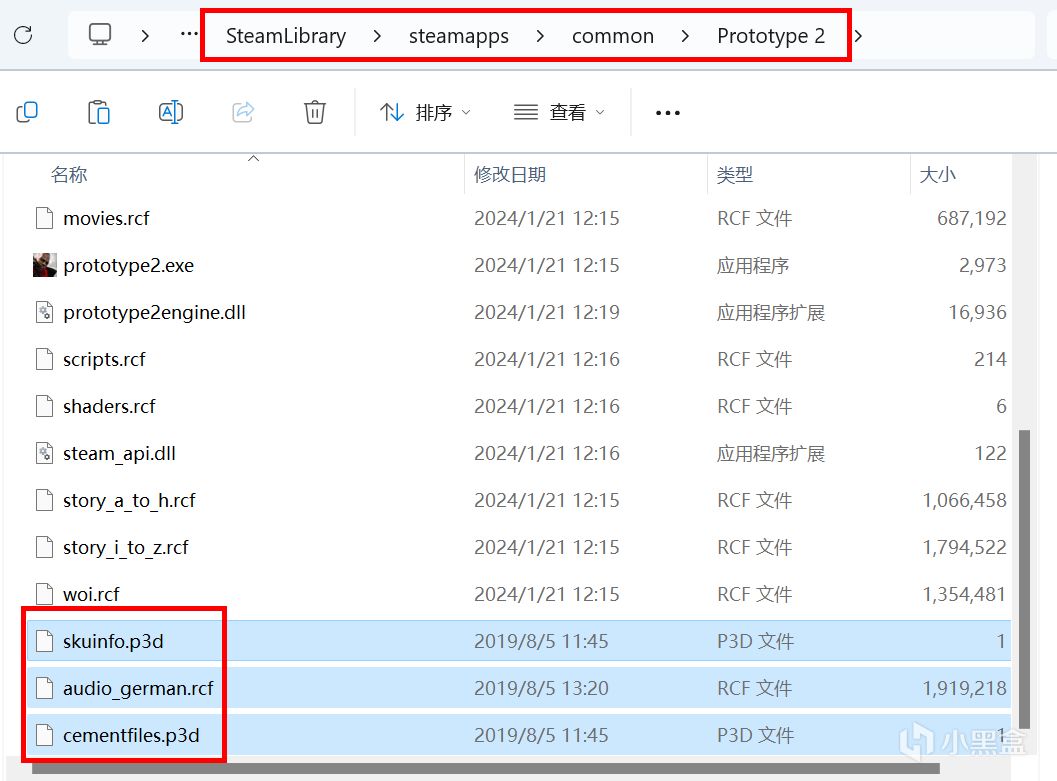Click the P3D 文件 type of skuinfo.p3d

tap(755, 642)
